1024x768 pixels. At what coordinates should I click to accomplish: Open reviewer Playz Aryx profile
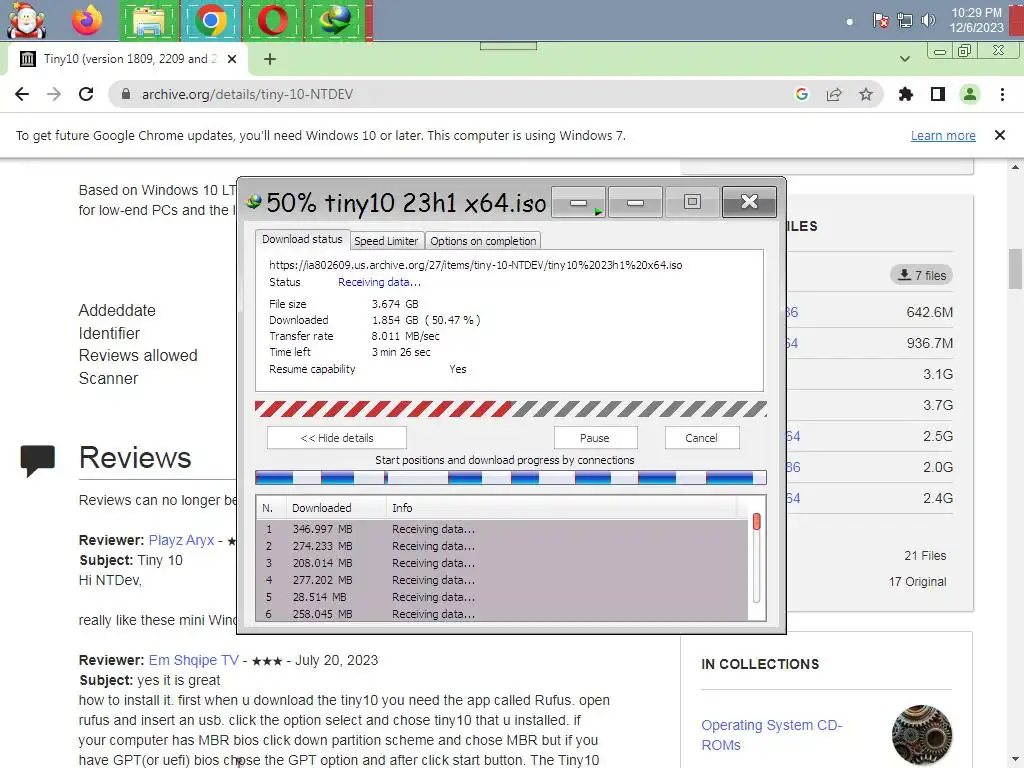click(182, 540)
